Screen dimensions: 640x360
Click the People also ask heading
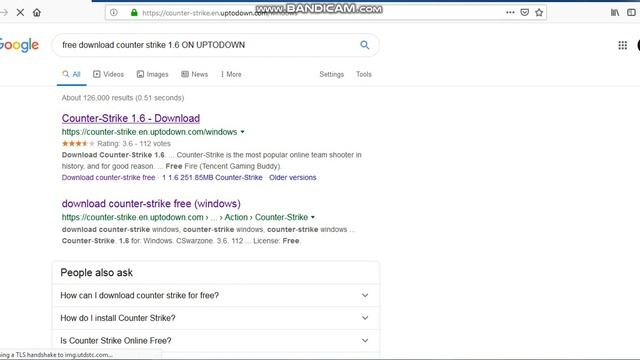(x=97, y=273)
